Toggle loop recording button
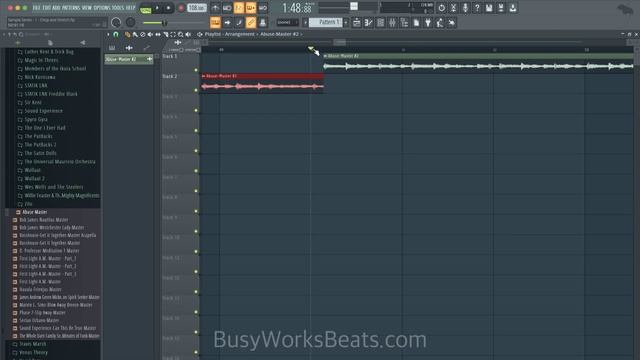 tap(262, 8)
